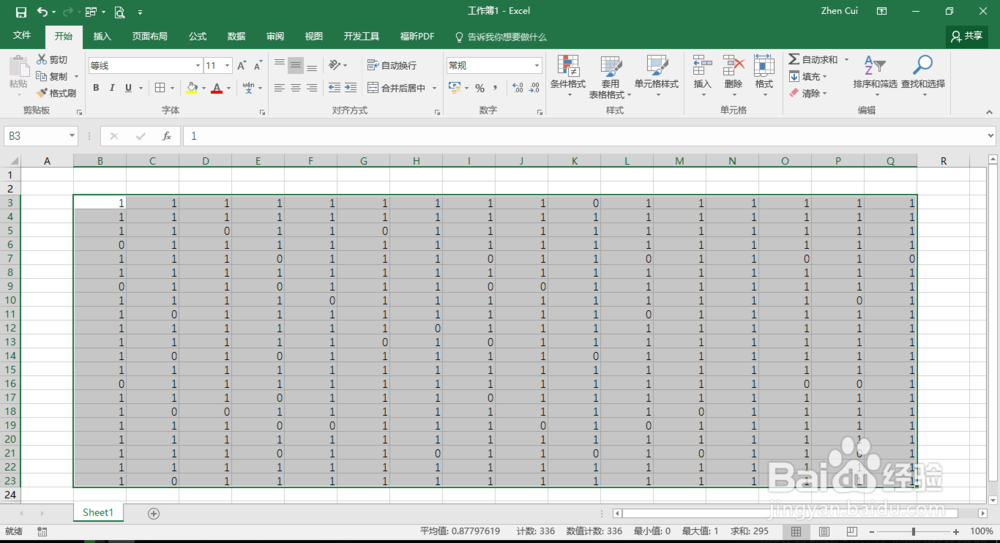Click the Insert Function fx button
The height and width of the screenshot is (543, 1000).
click(166, 136)
